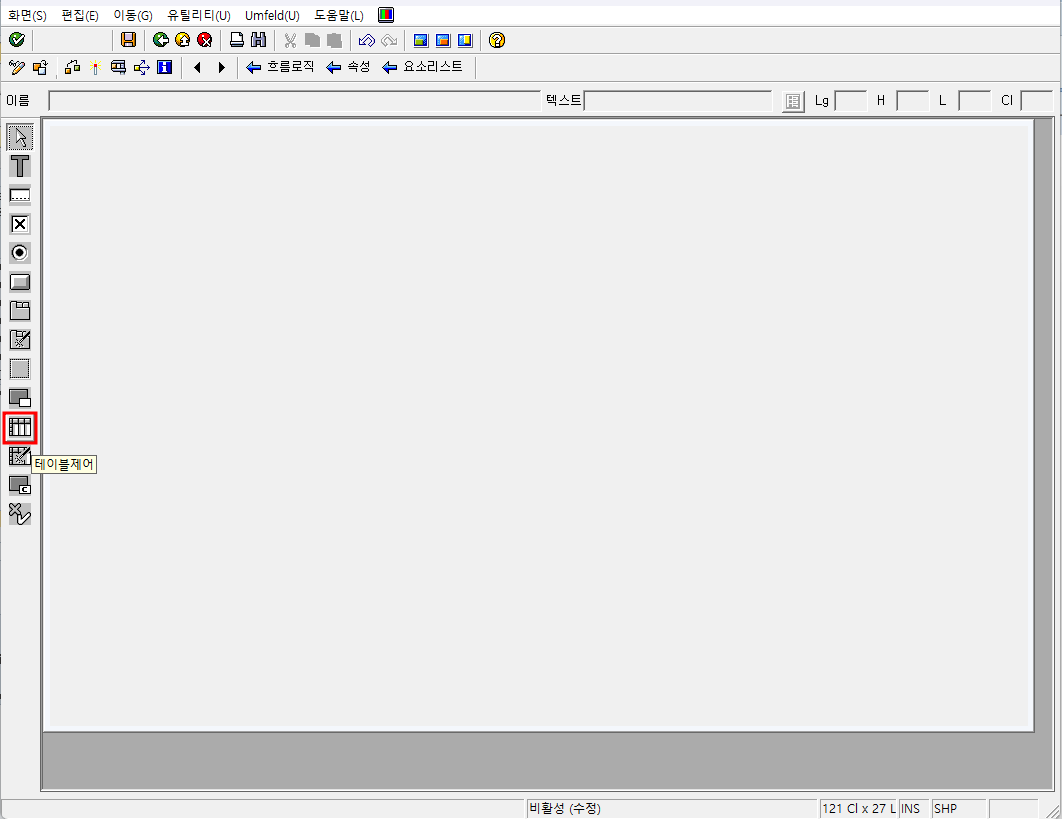
Task: Select the custom control tool
Action: [x=20, y=485]
